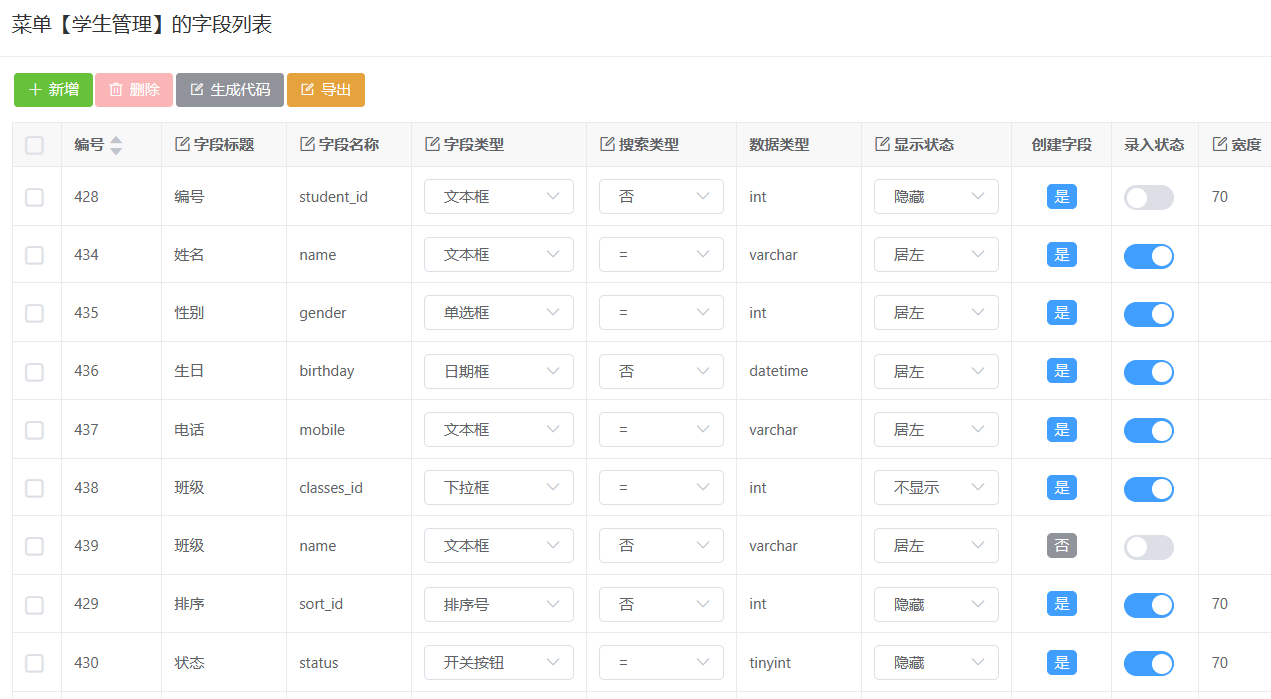Sort the table by 编号 arrows
The width and height of the screenshot is (1271, 699).
point(116,145)
